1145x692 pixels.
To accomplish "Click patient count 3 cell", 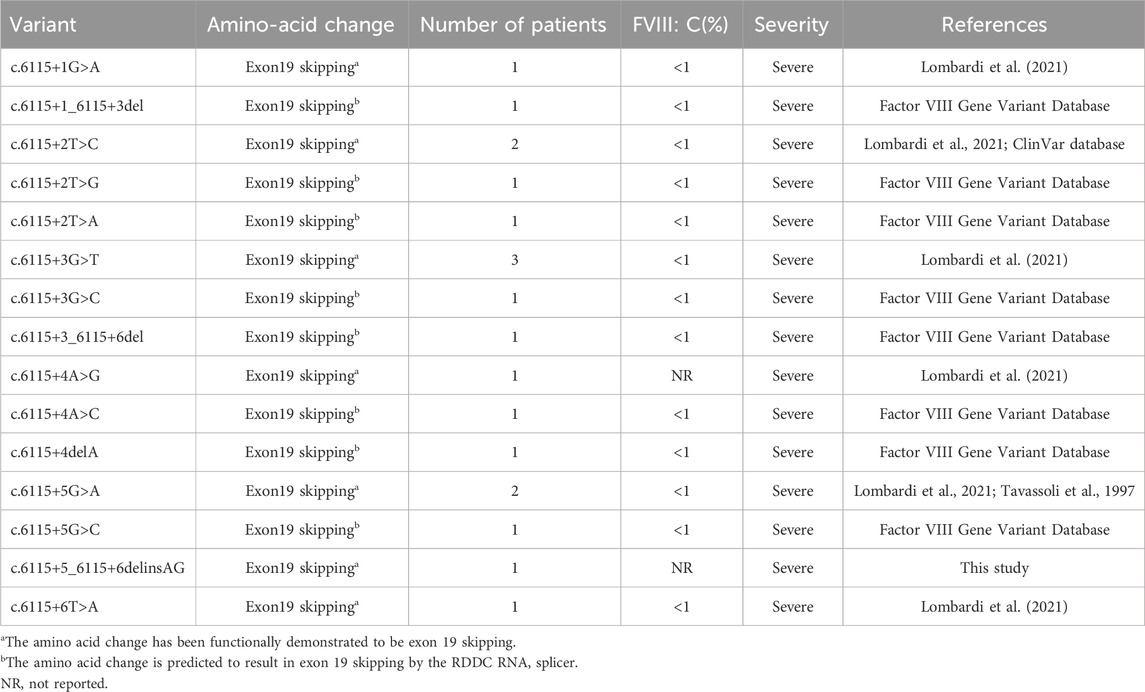I will (x=513, y=260).
